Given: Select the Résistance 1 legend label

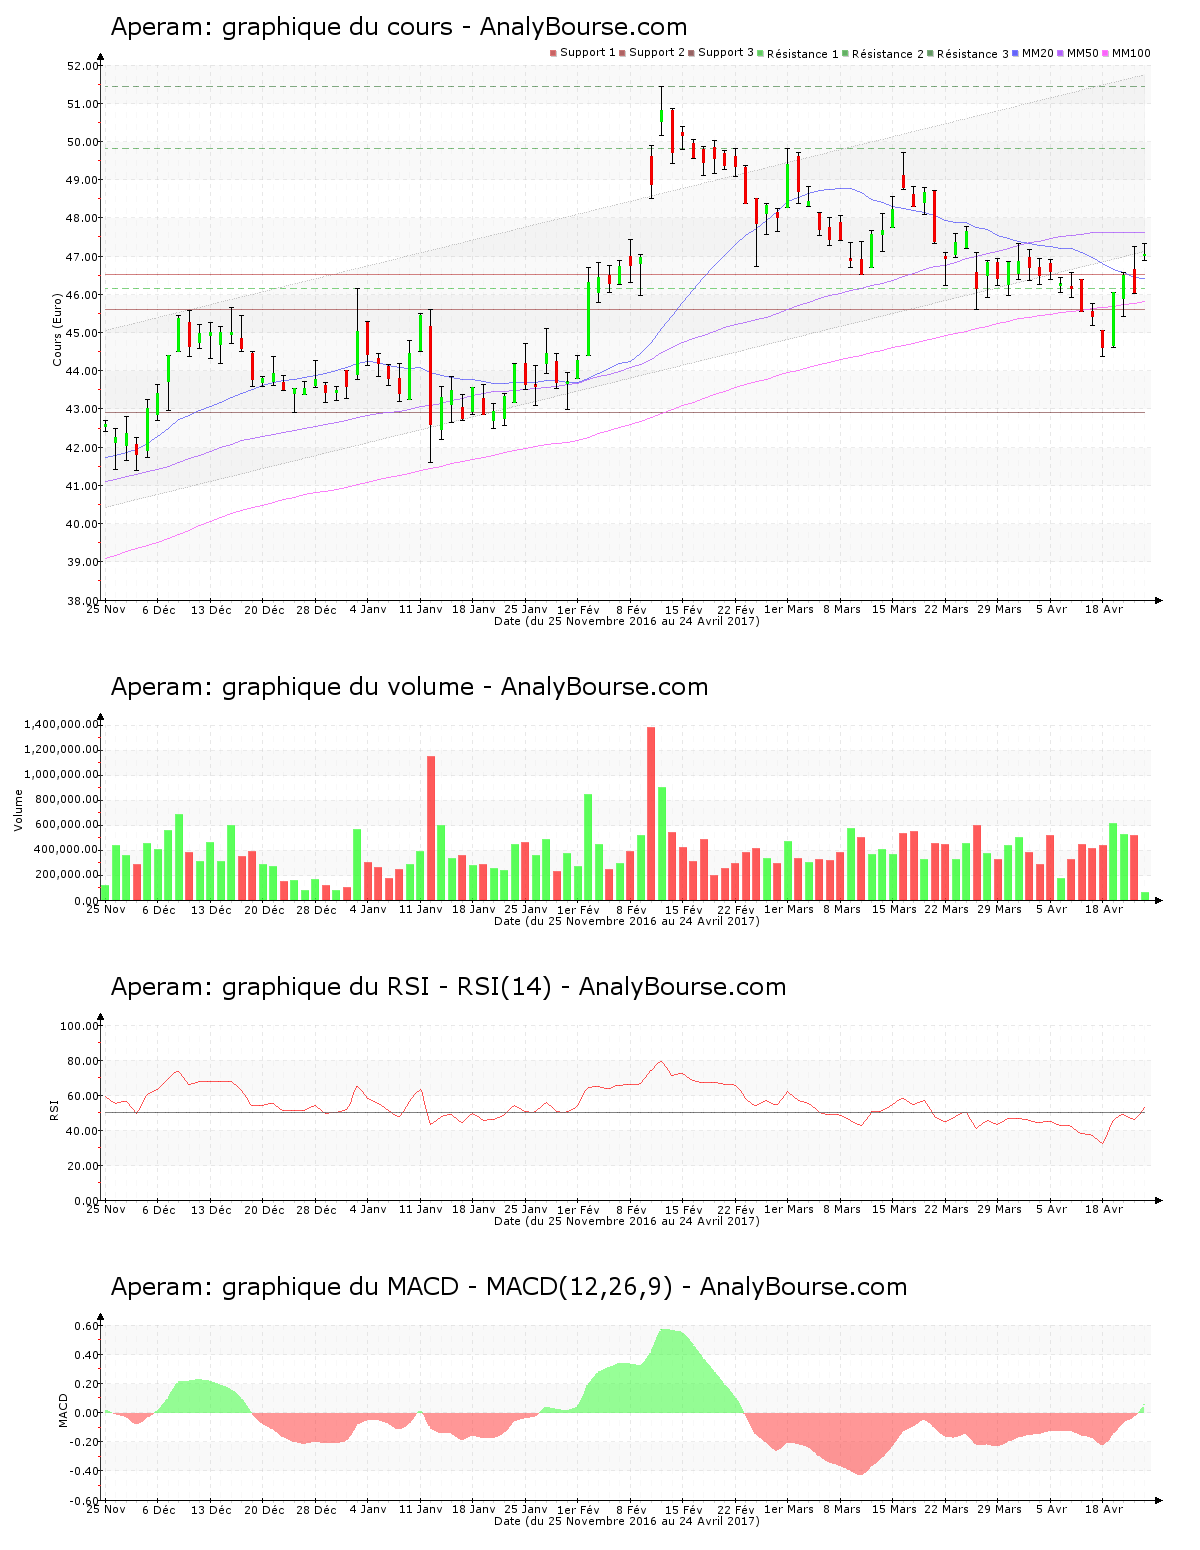Looking at the screenshot, I should click(x=803, y=54).
